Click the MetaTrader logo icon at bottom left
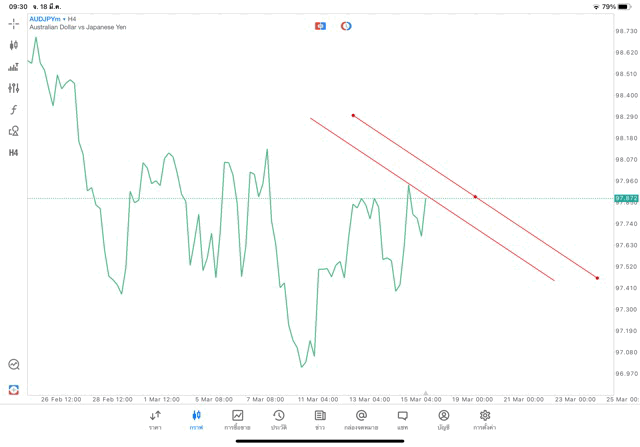 pos(14,389)
